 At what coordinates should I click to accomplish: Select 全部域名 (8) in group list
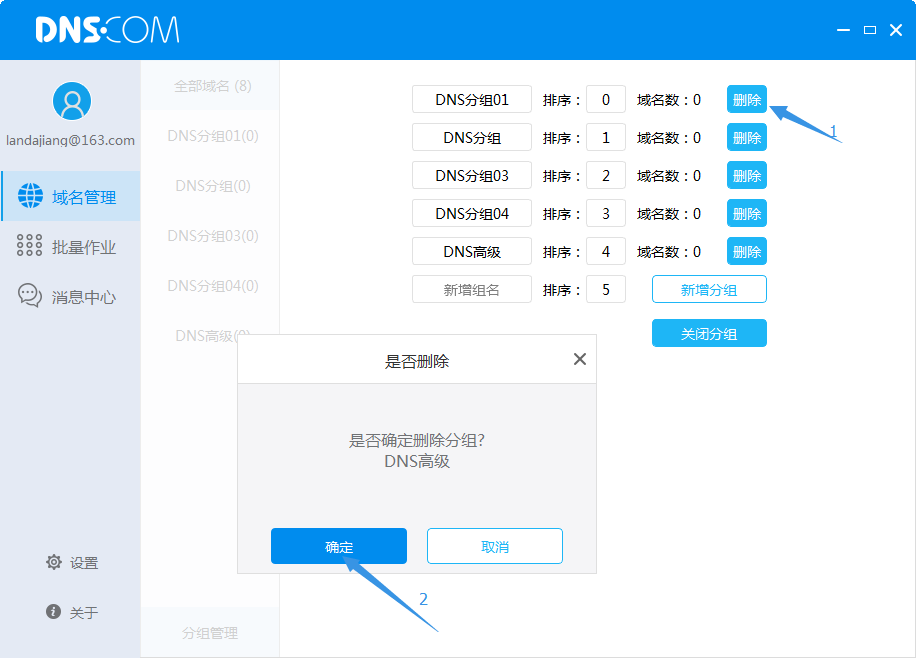[x=213, y=86]
